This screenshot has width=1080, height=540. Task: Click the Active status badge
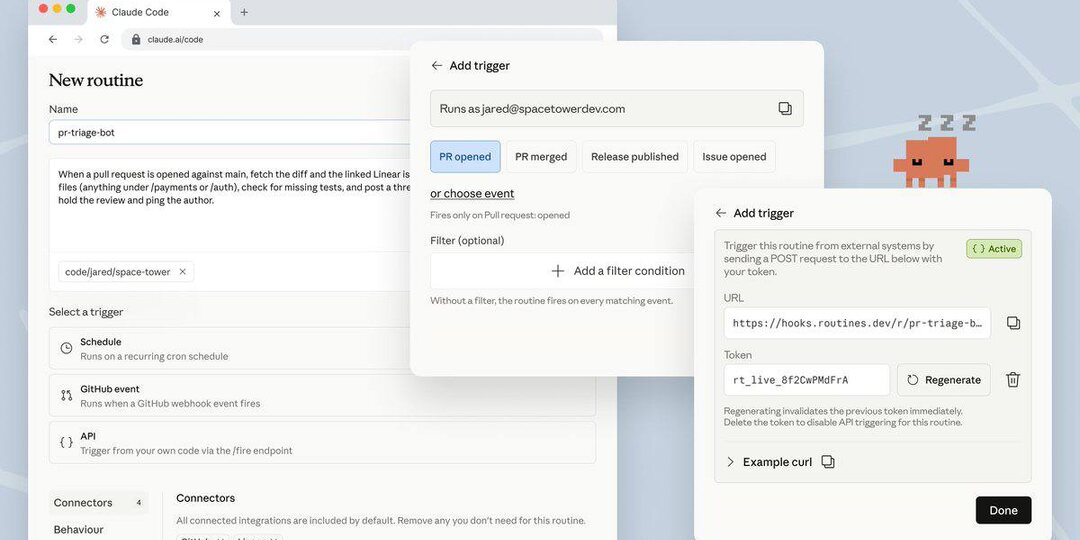click(x=994, y=249)
